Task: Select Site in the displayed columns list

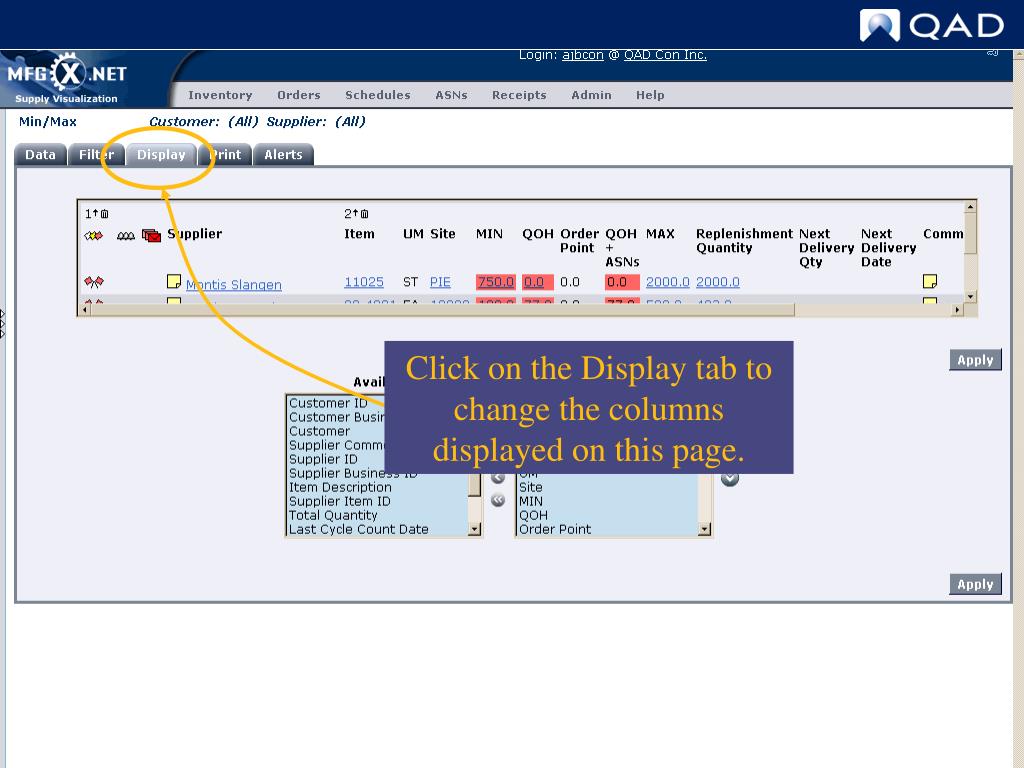Action: point(530,487)
